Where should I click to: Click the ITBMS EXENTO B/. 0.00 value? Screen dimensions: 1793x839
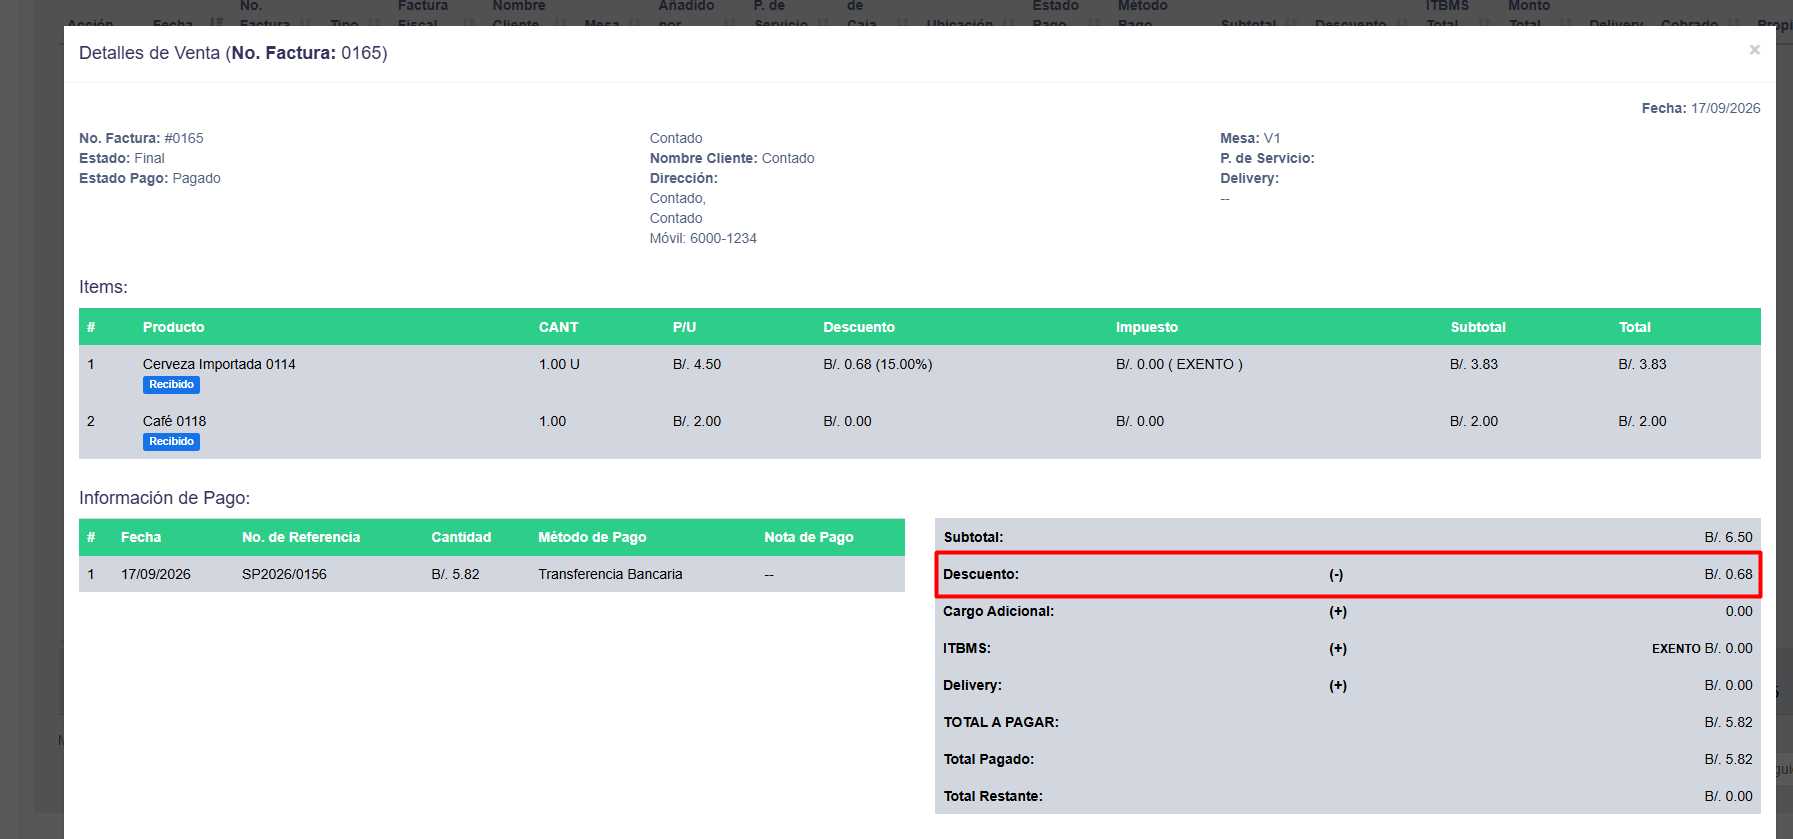point(1702,648)
